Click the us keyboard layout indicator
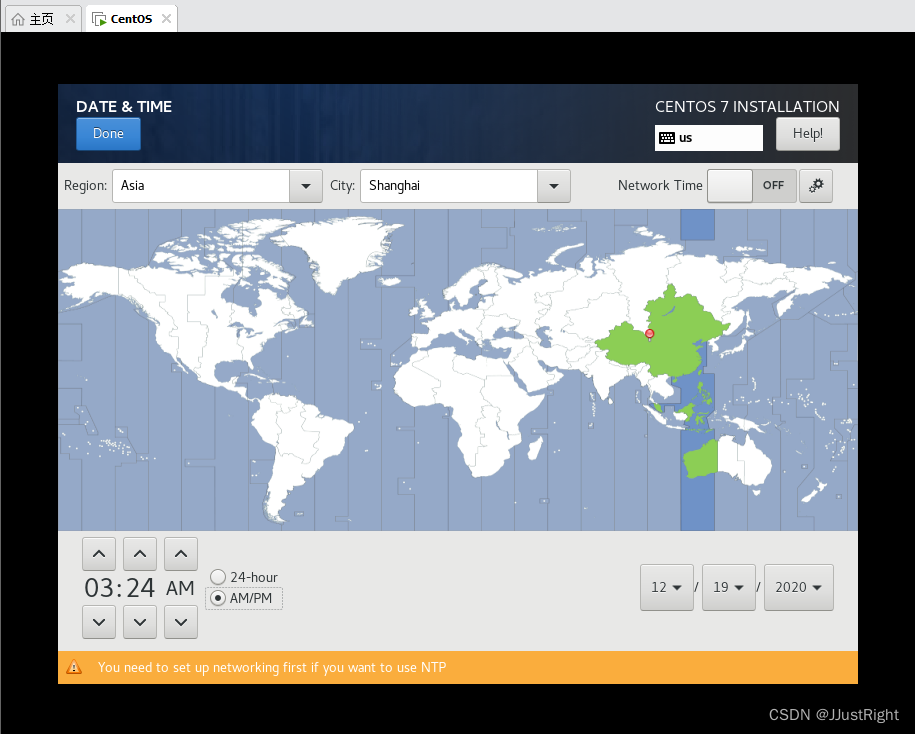Screen dimensions: 915x734 [x=708, y=138]
